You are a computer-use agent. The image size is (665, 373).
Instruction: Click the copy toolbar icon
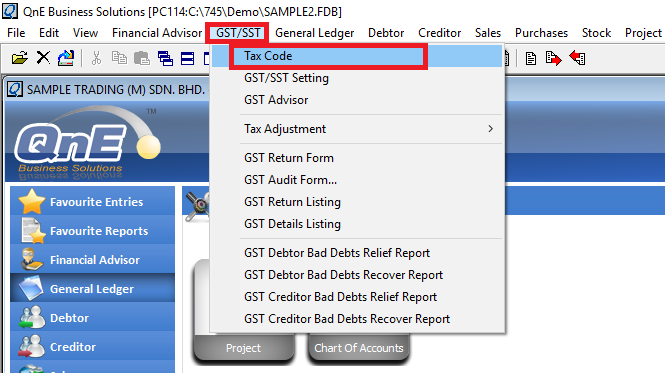coord(119,58)
